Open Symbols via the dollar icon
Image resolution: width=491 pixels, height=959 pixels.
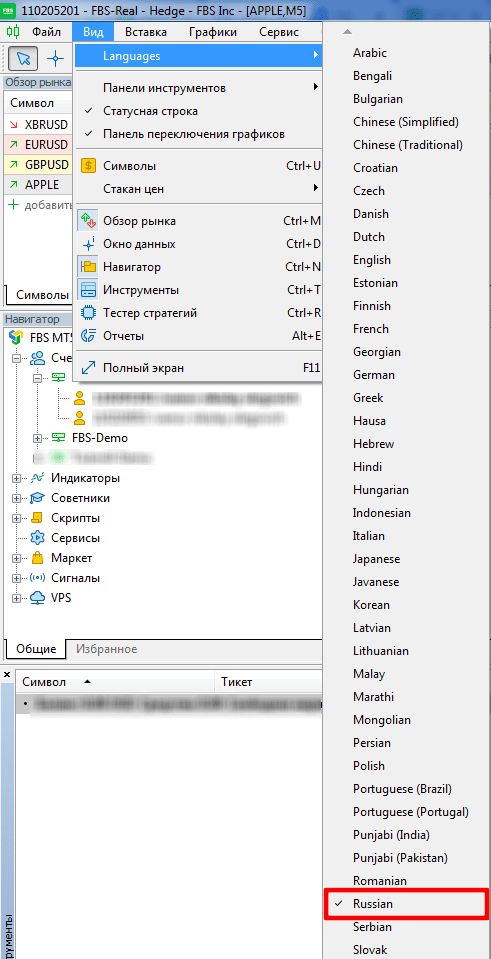[x=89, y=166]
